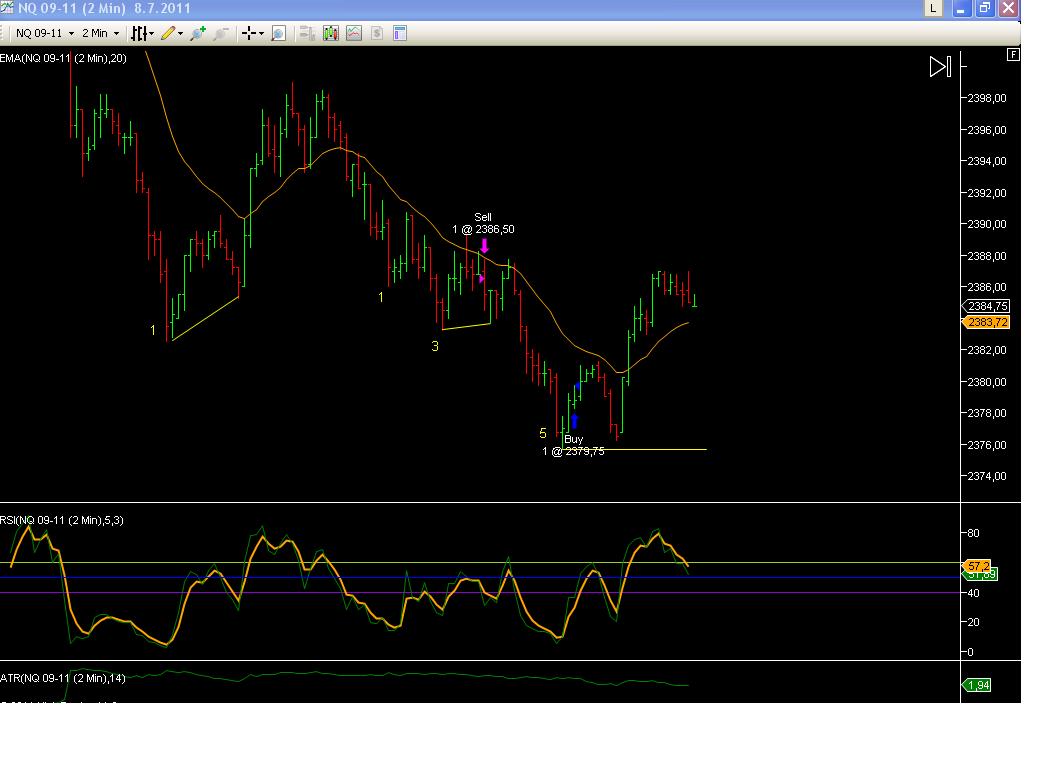Click the strategies dollar document icon
1048x784 pixels.
377,33
